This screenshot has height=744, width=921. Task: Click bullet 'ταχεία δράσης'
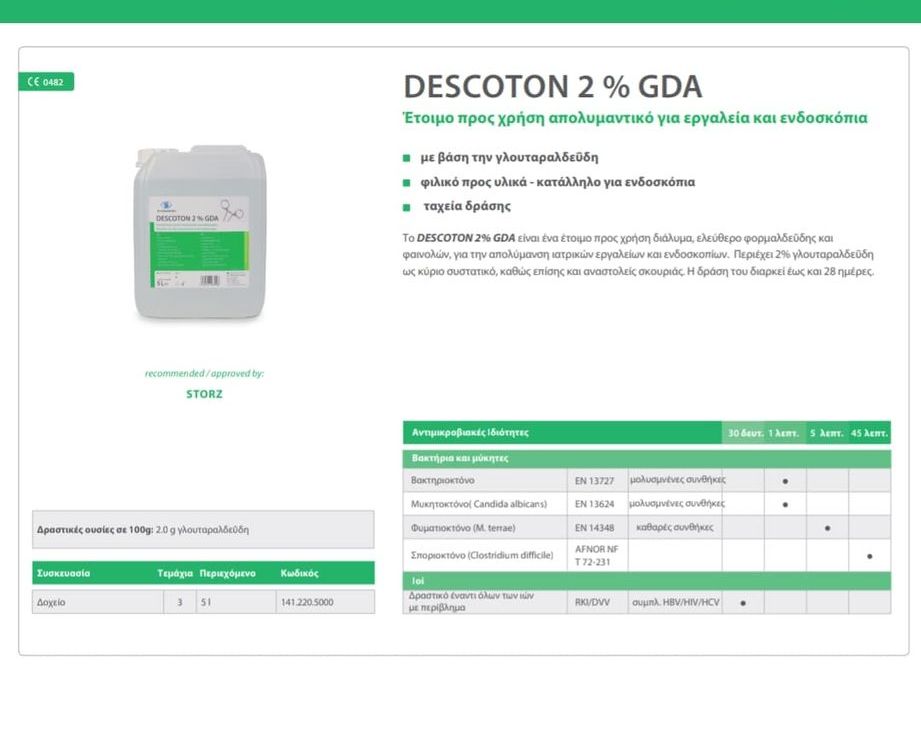(467, 206)
